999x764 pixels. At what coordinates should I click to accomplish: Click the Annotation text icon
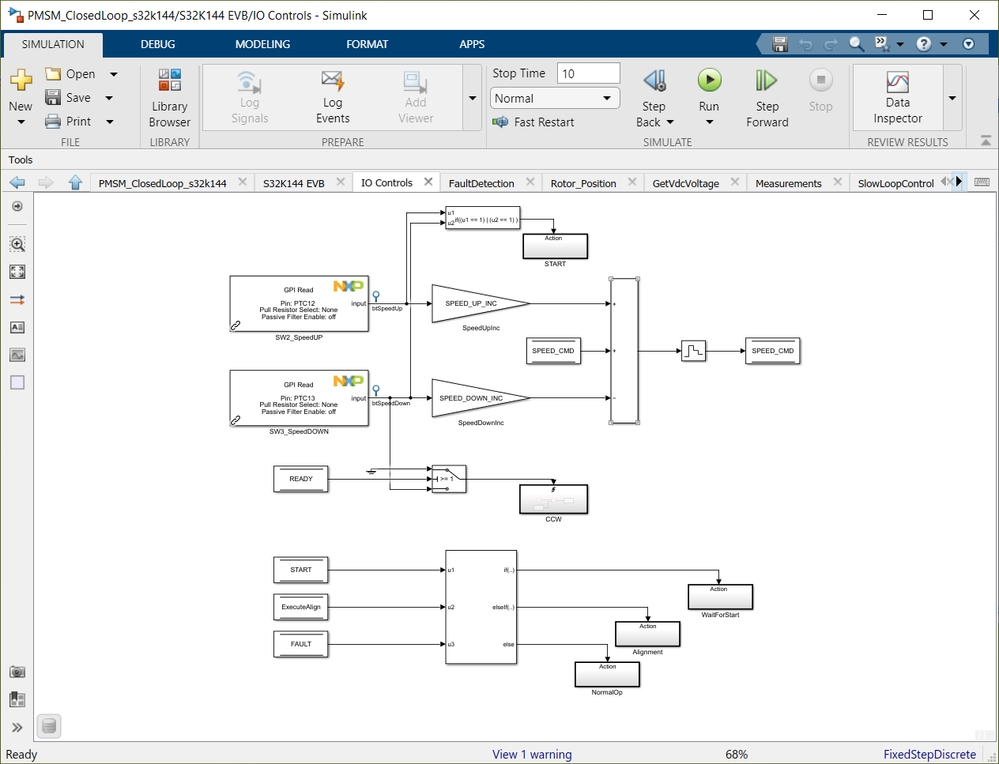(x=17, y=328)
